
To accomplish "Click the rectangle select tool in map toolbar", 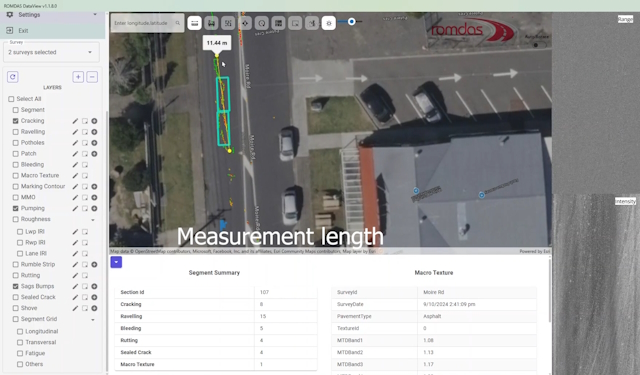I will pyautogui.click(x=295, y=23).
